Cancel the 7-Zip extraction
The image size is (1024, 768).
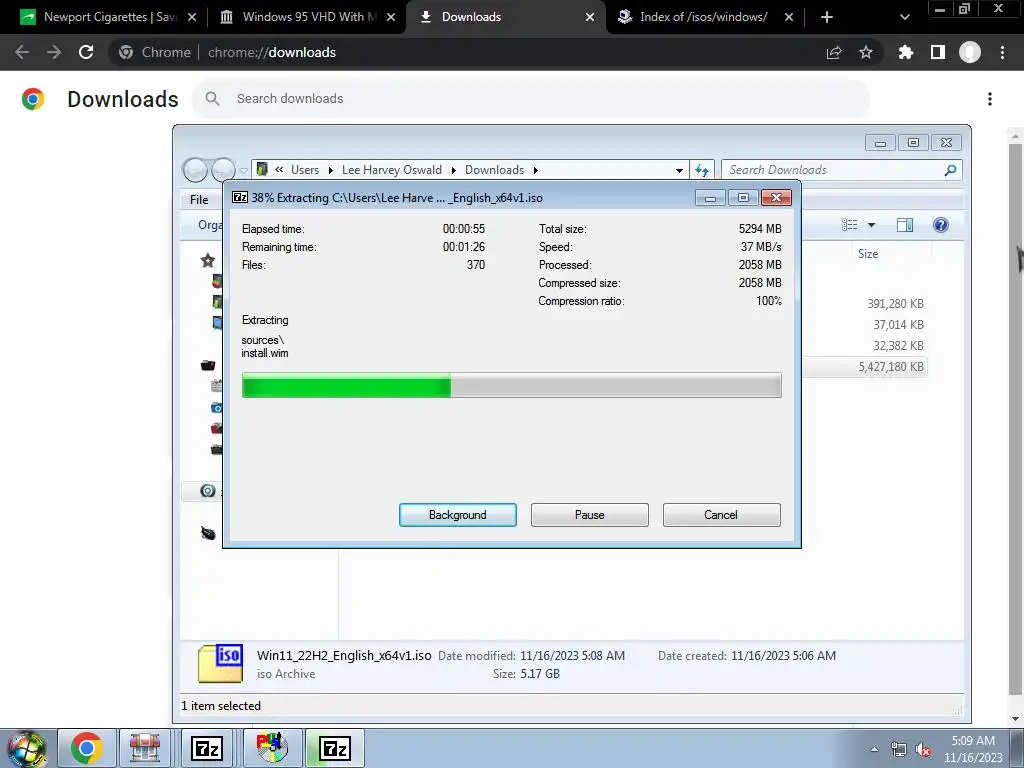[x=721, y=515]
